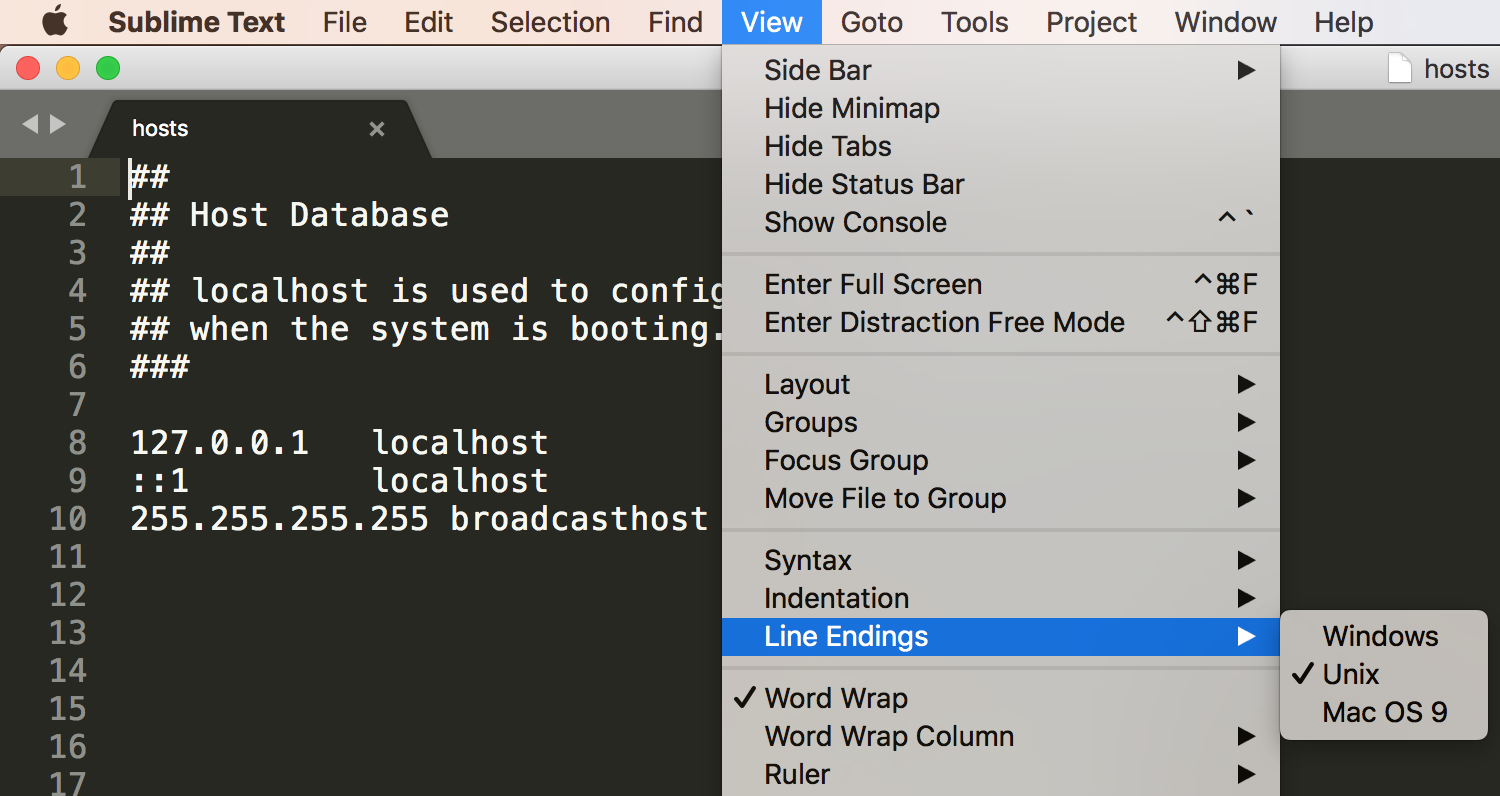
Task: Enter Full Screen mode
Action: 1001,284
